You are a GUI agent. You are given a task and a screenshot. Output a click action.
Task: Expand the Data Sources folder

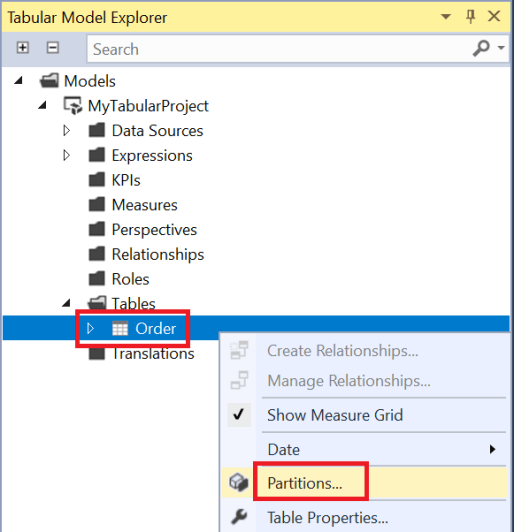pyautogui.click(x=66, y=131)
